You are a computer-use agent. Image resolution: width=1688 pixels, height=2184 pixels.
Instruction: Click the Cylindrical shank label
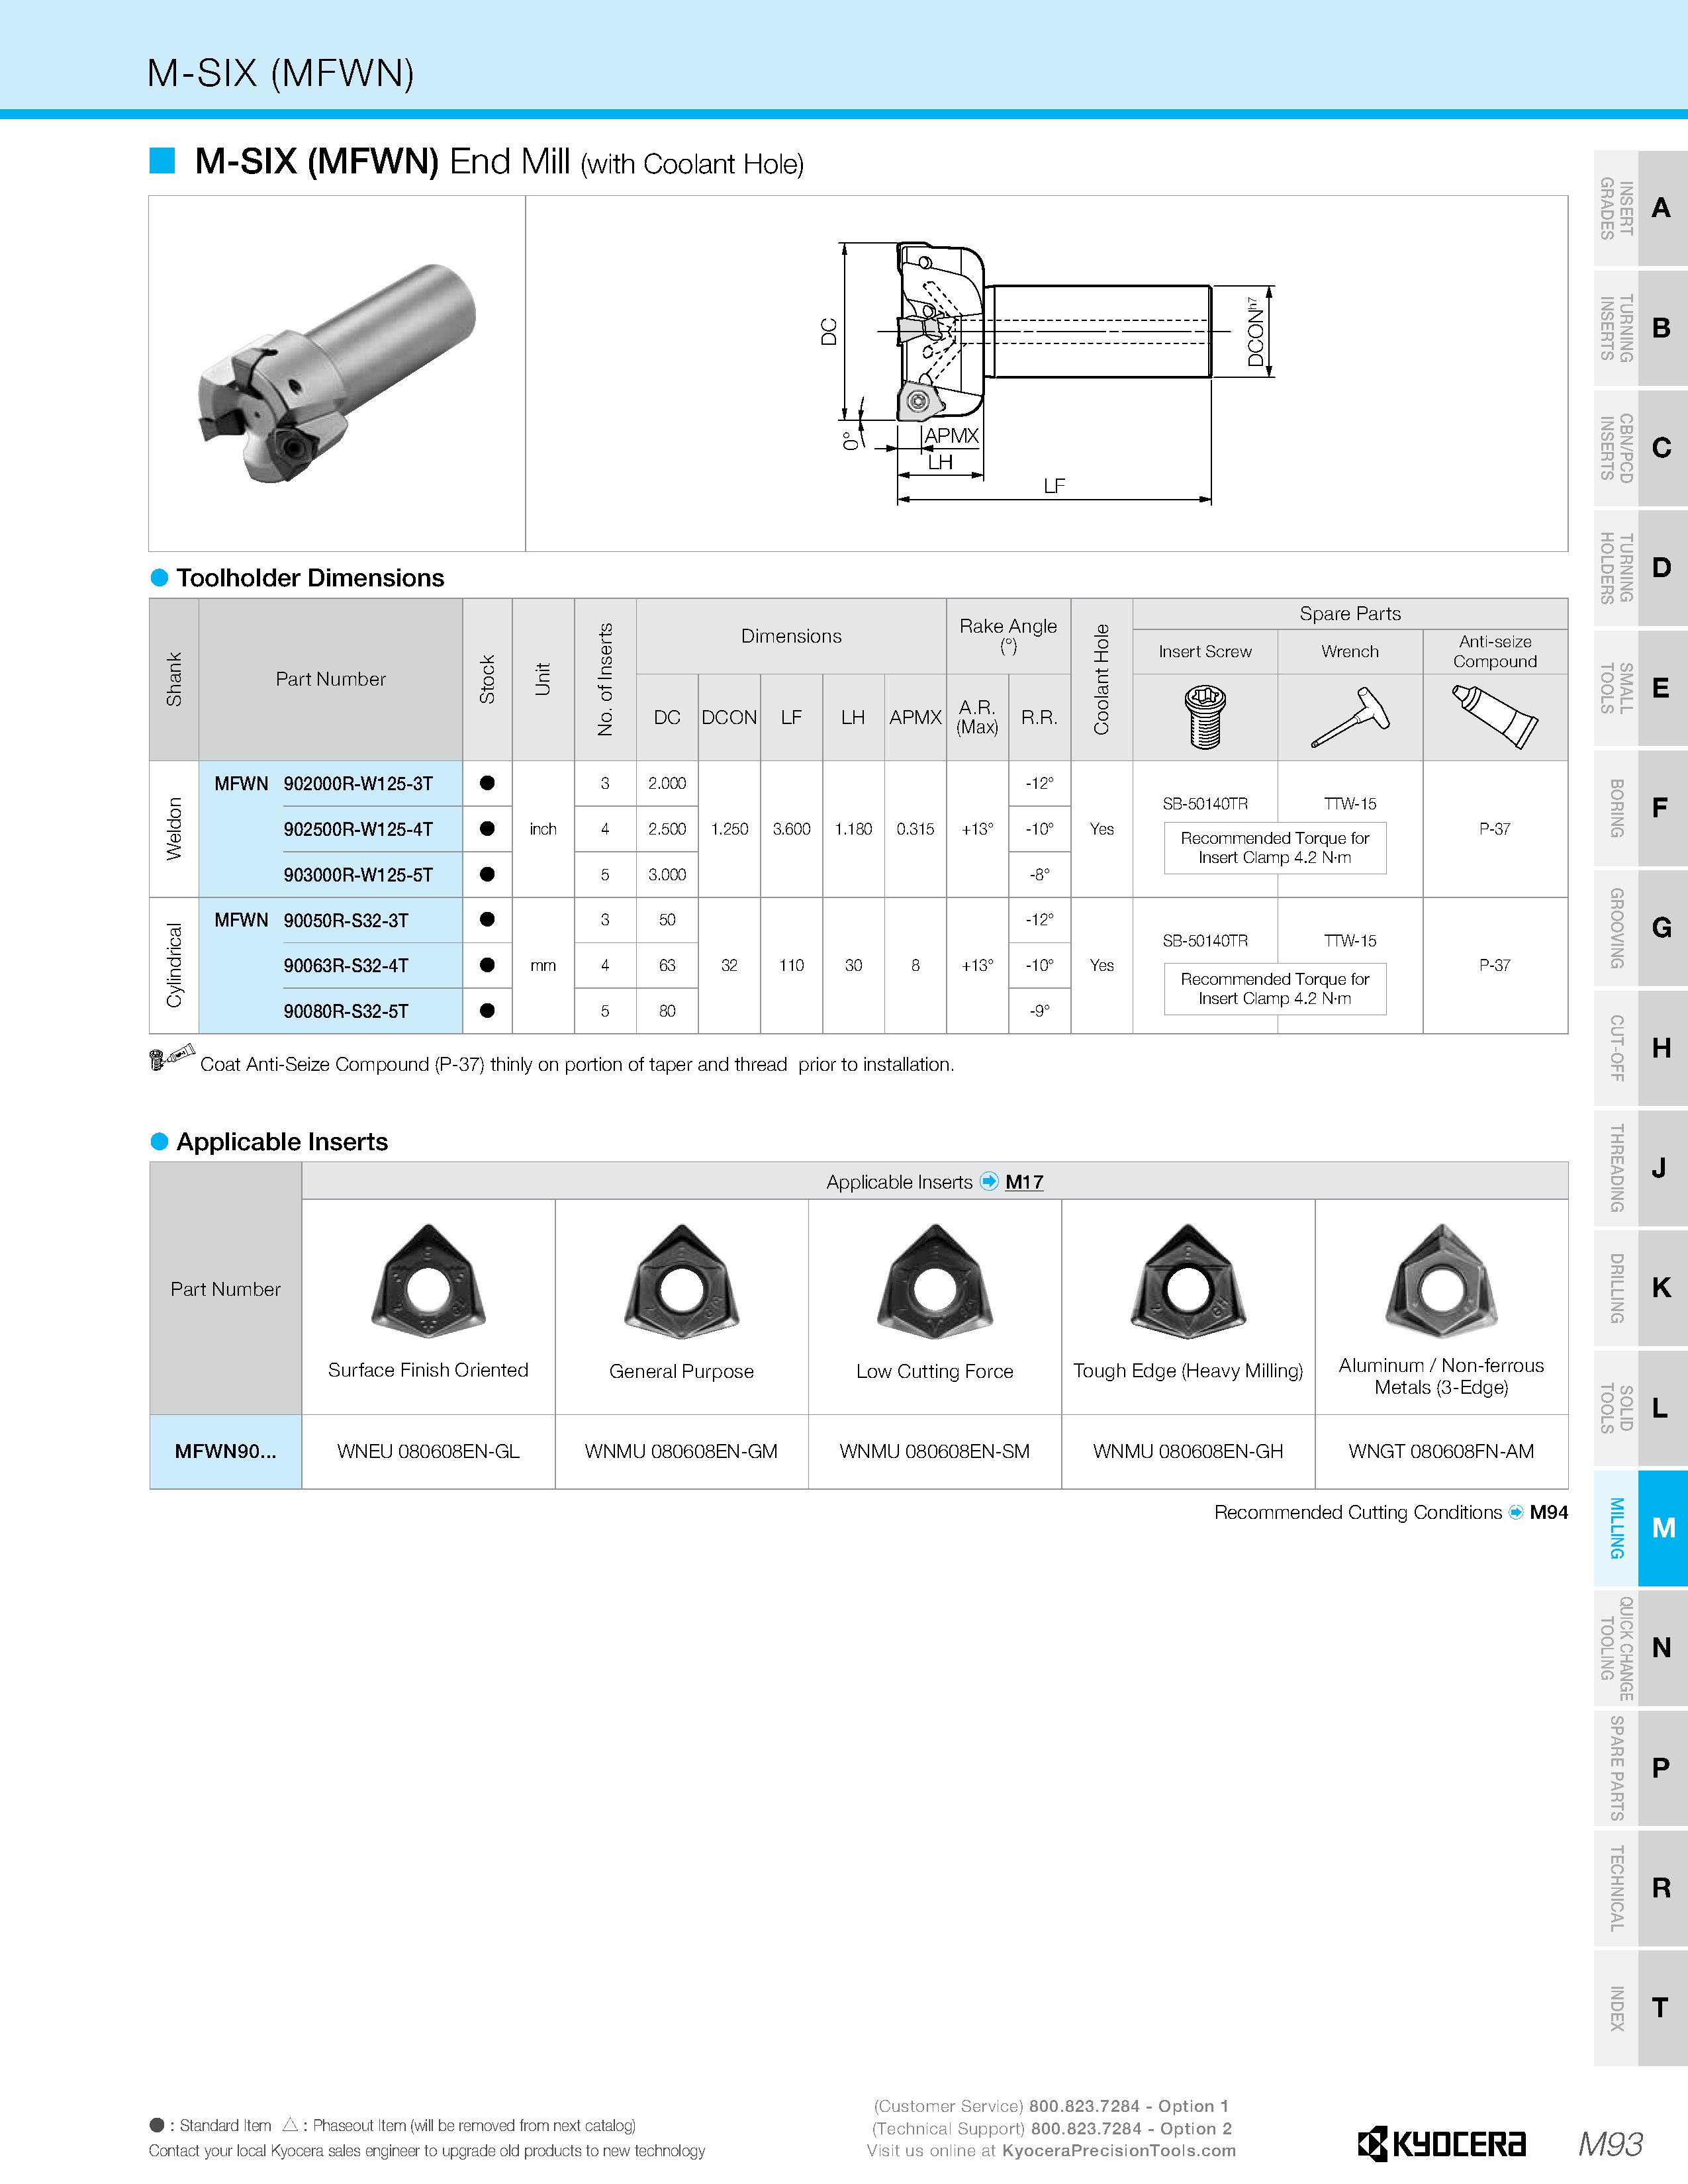pos(174,965)
